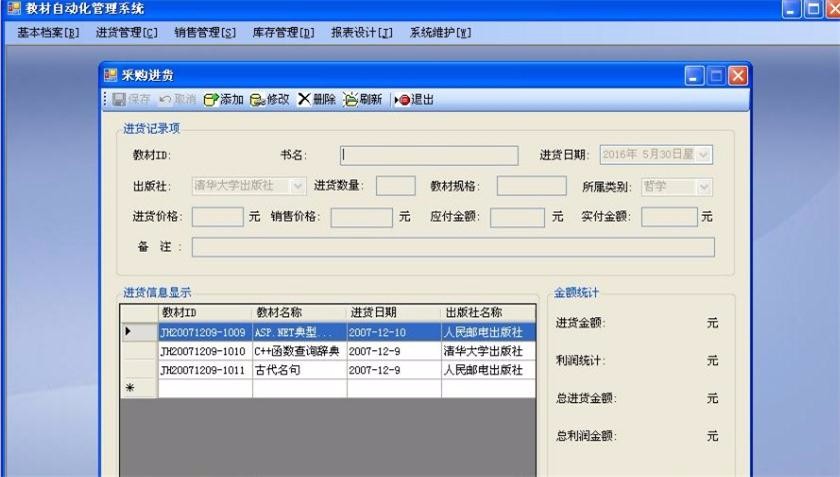Click the 进货数量 quantity input field
Viewport: 840px width, 477px height.
click(395, 186)
